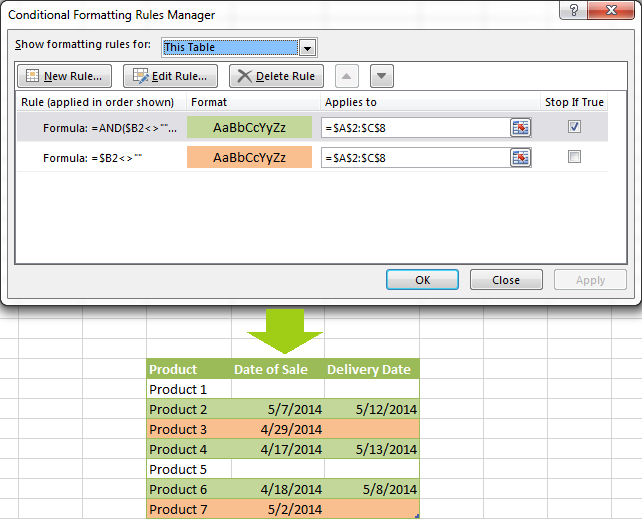The image size is (642, 519).
Task: Click range selector icon for second rule
Action: pyautogui.click(x=520, y=158)
